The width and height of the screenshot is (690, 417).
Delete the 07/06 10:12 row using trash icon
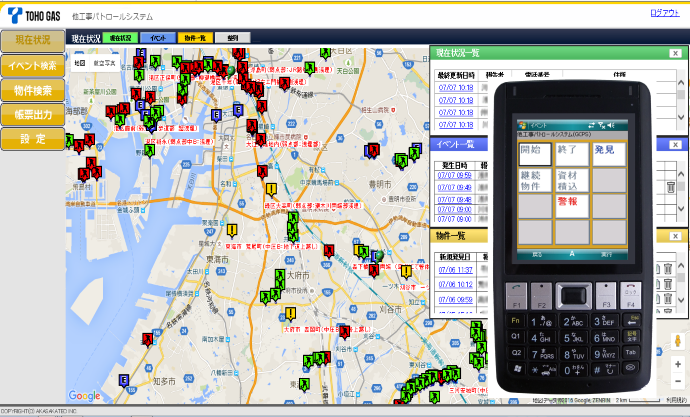coord(668,284)
